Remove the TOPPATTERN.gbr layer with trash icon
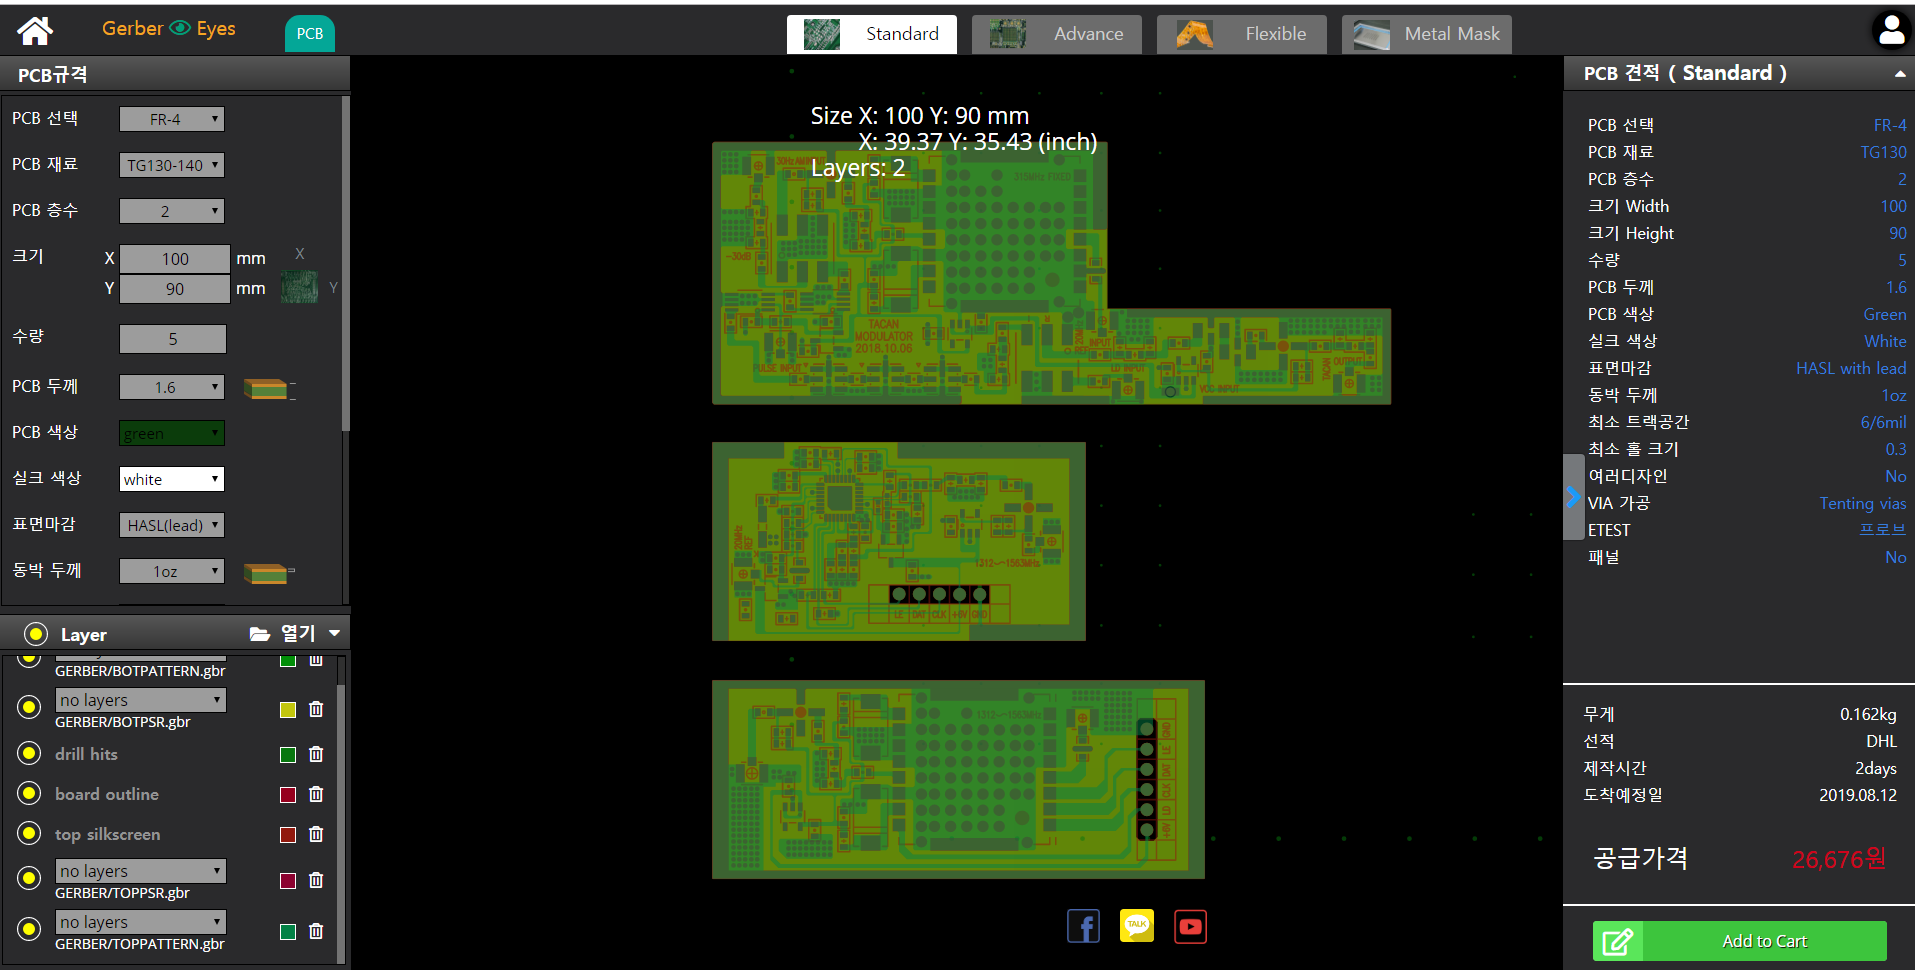The height and width of the screenshot is (970, 1915). click(x=316, y=931)
